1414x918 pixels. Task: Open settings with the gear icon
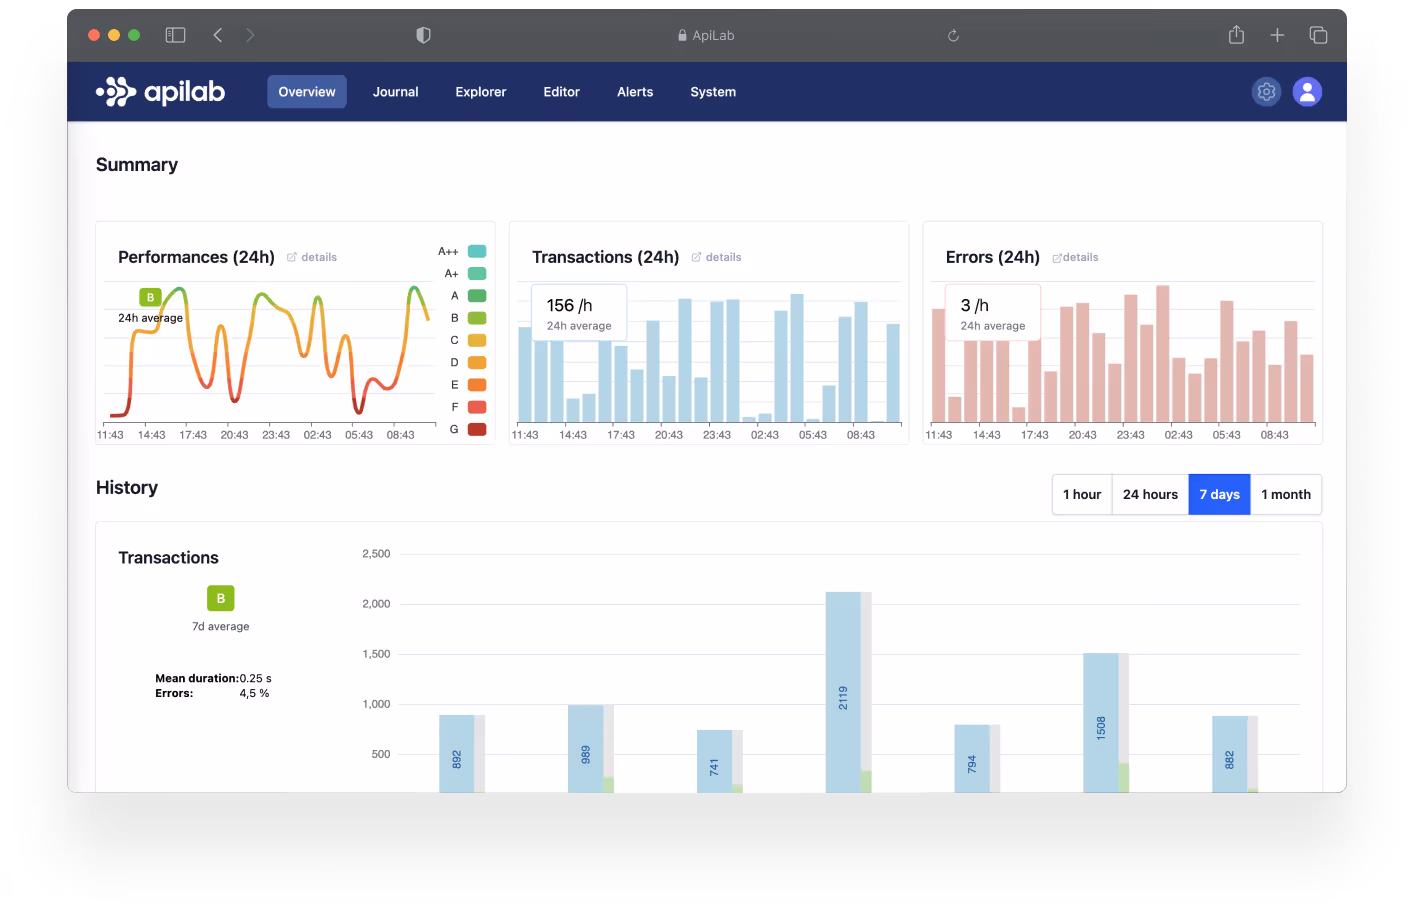[x=1266, y=91]
